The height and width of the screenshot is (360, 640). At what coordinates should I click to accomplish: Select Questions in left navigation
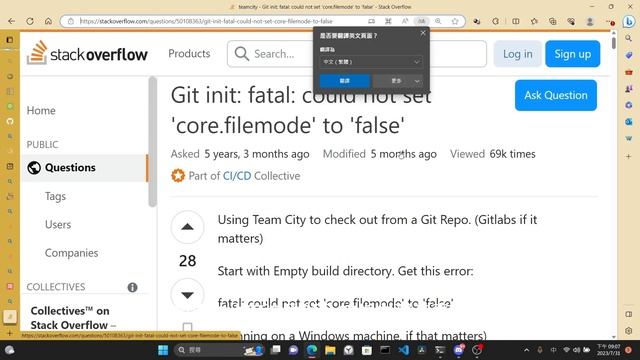[84, 168]
